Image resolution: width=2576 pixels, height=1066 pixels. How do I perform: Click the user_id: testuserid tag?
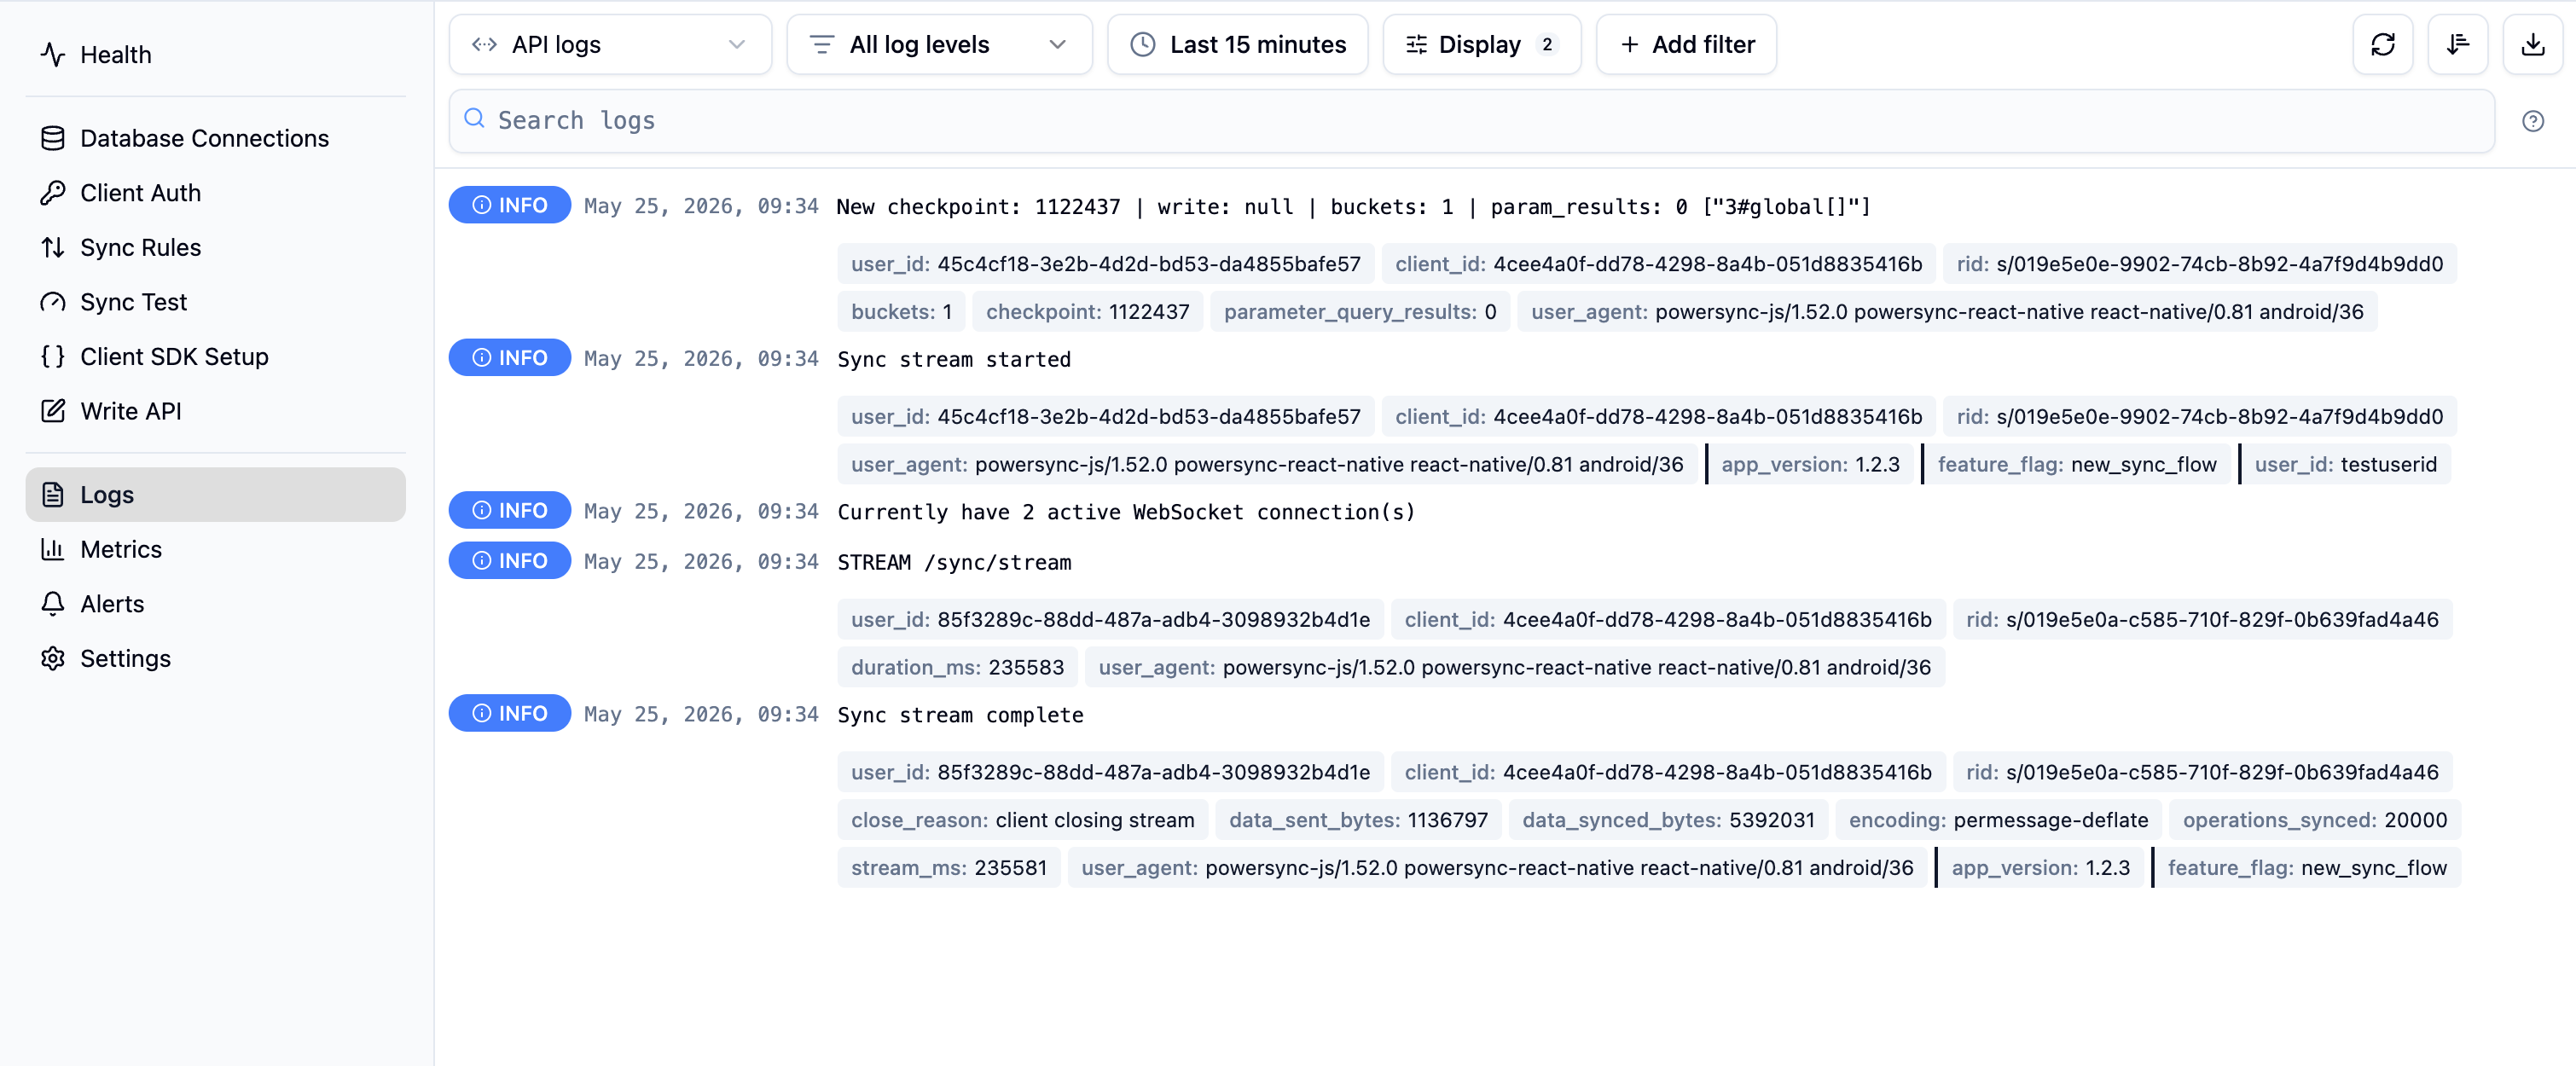(2345, 464)
